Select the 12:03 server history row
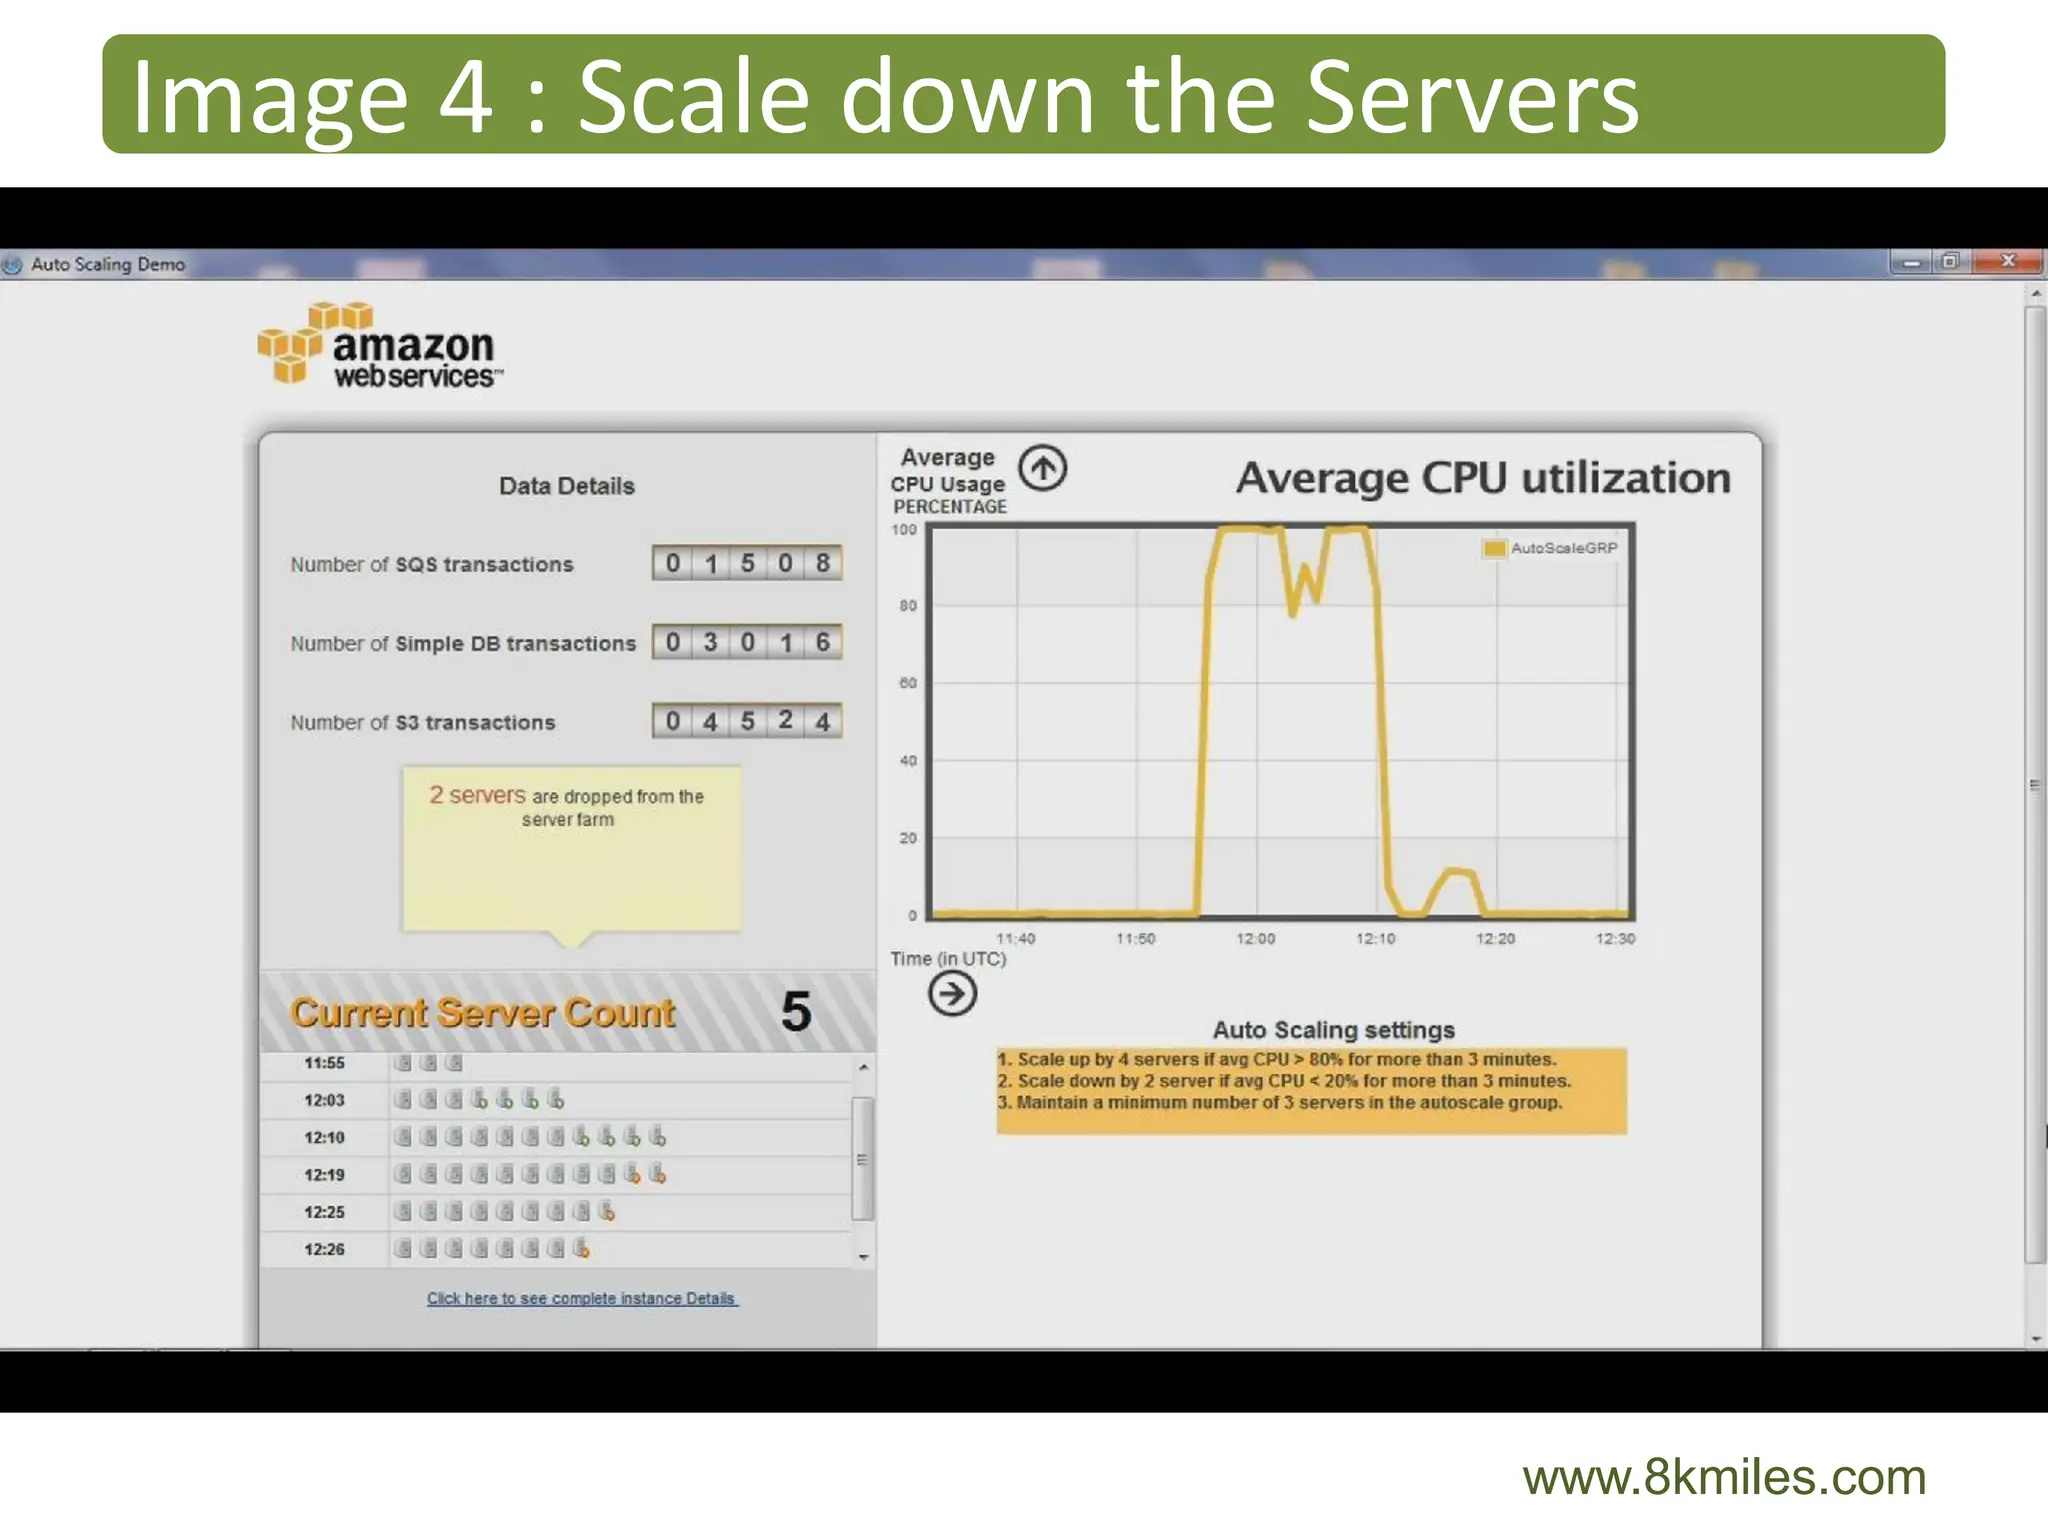 click(x=555, y=1100)
